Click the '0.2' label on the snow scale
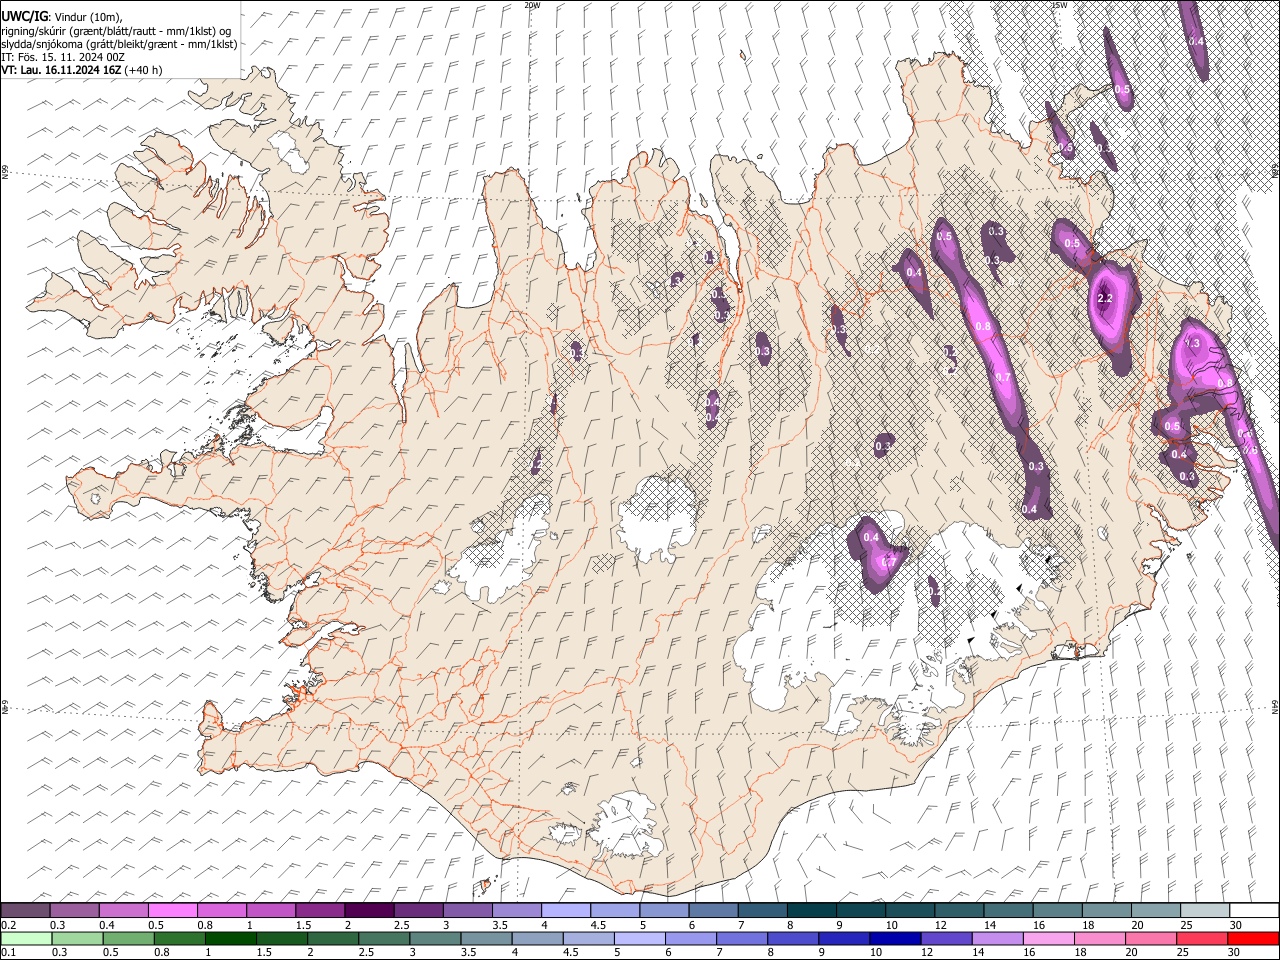This screenshot has height=960, width=1280. pos(8,925)
